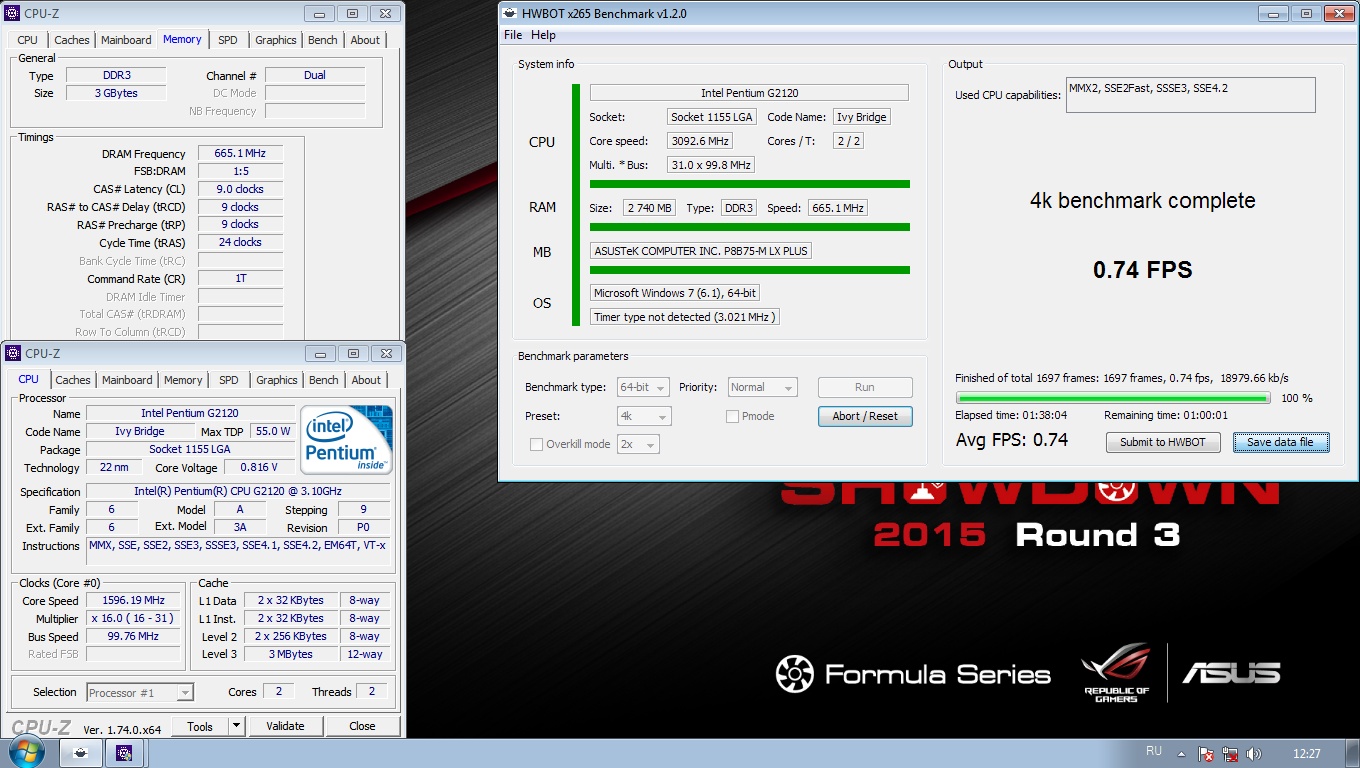Click the Close button in CPU-Z
Viewport: 1360px width, 768px height.
pyautogui.click(x=362, y=726)
